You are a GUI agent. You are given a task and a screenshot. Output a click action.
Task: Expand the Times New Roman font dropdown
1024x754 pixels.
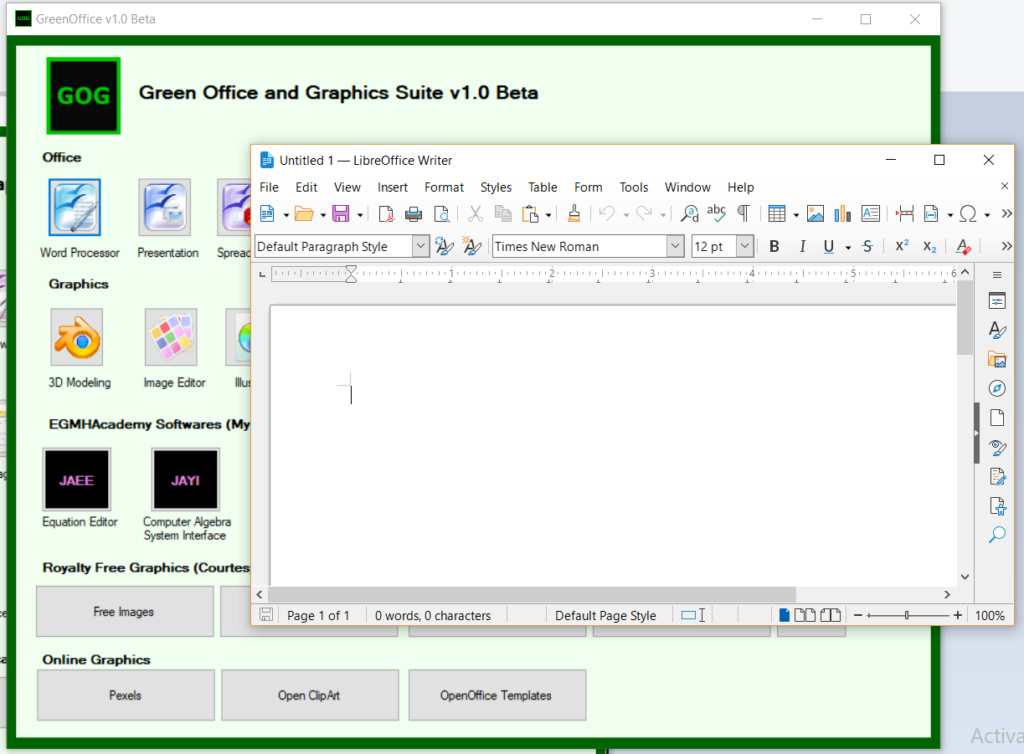[x=675, y=246]
